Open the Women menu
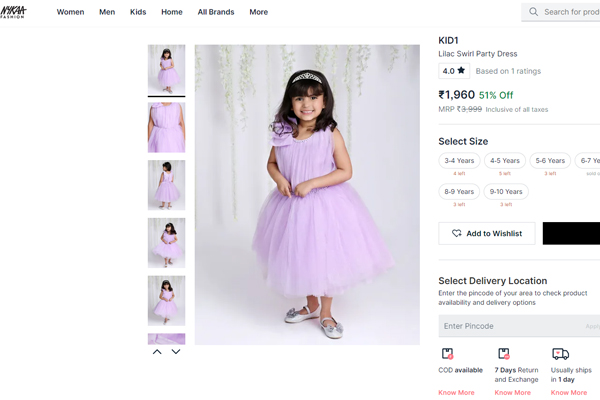600x400 pixels. (x=70, y=12)
